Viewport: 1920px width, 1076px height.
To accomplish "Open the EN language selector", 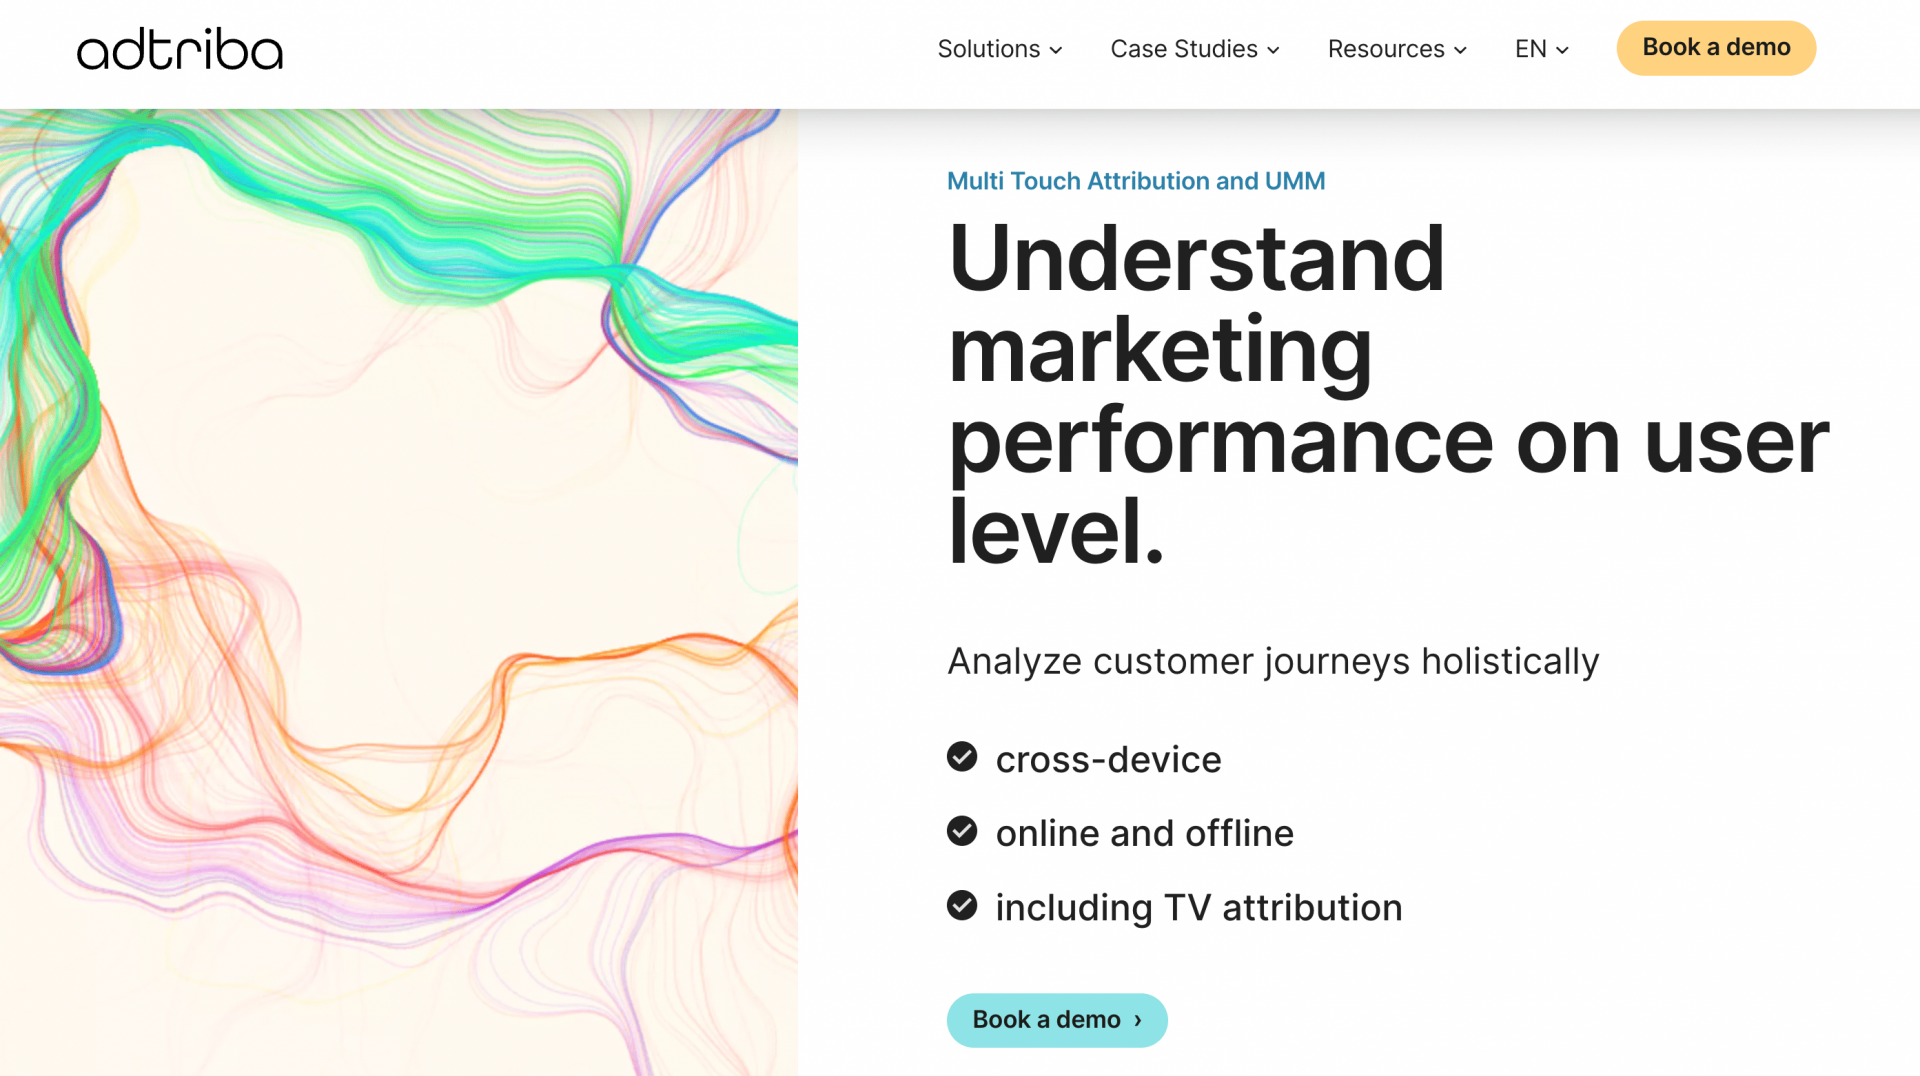I will (x=1537, y=49).
